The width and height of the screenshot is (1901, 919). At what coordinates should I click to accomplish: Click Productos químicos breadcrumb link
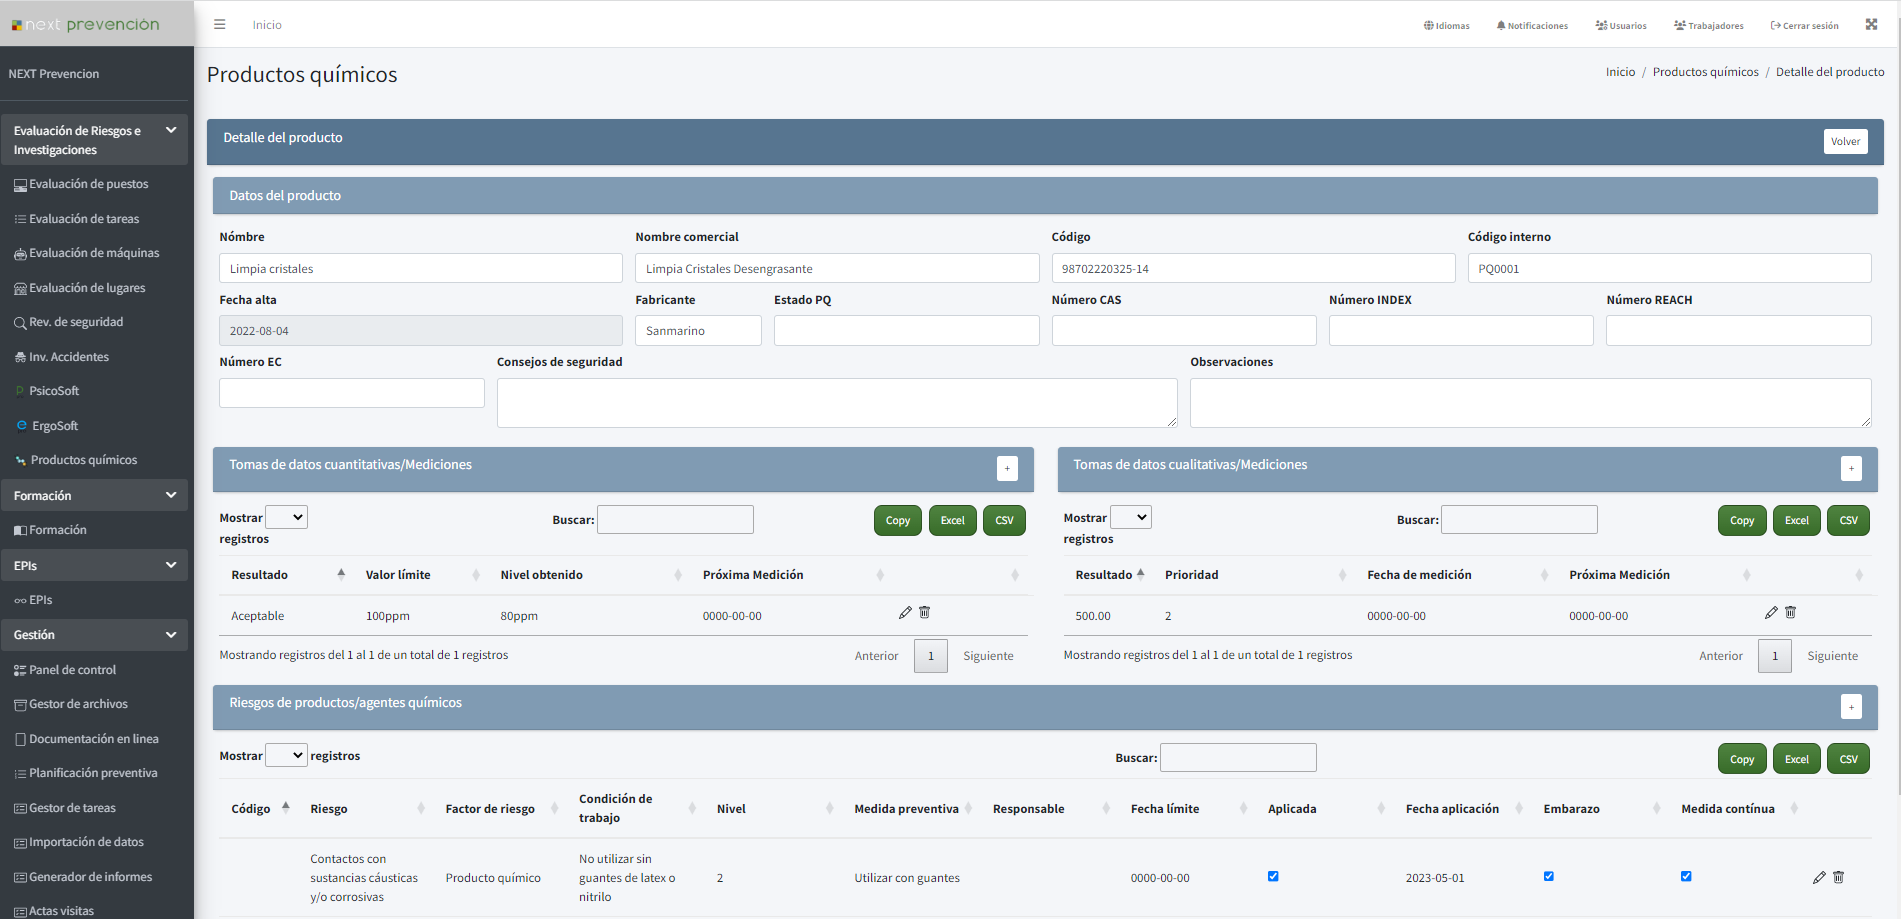pyautogui.click(x=1705, y=72)
